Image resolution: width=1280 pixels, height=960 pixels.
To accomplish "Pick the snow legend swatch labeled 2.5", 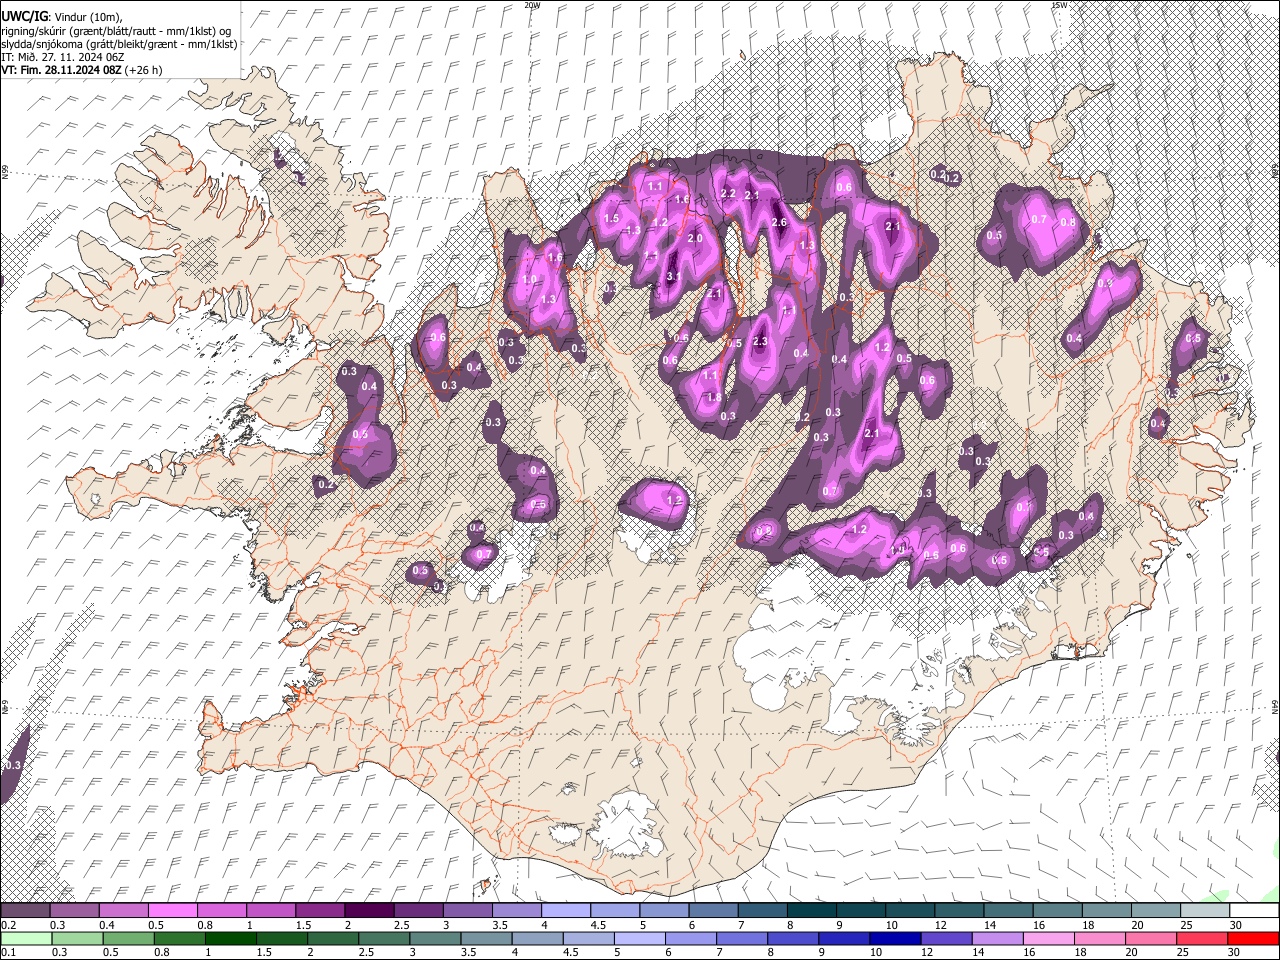I will point(418,910).
